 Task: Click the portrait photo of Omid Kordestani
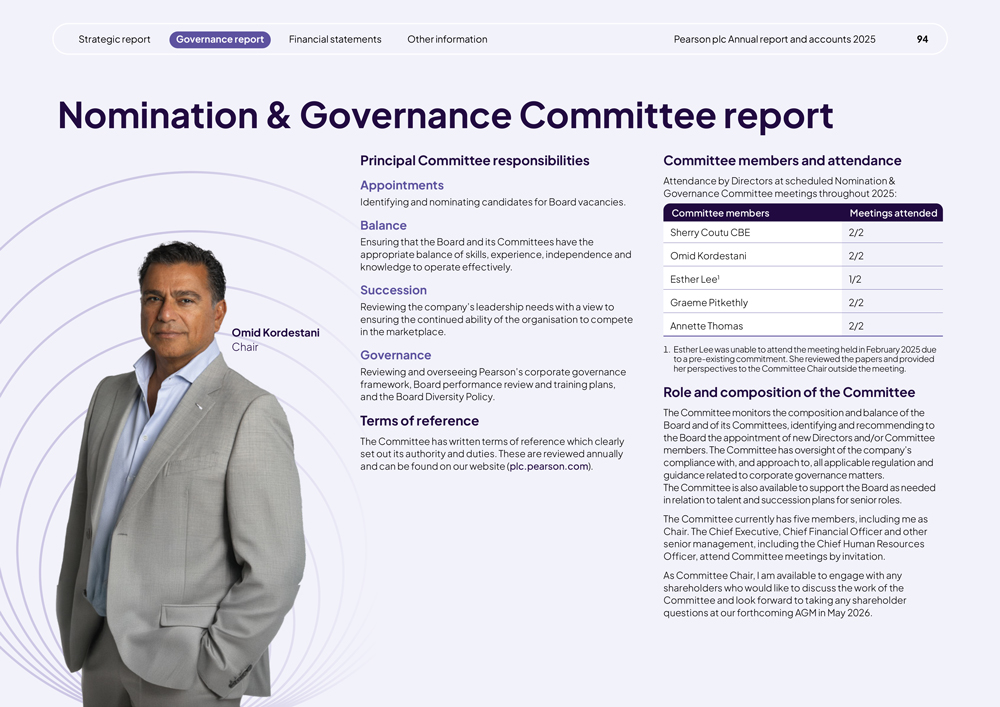coord(182,475)
